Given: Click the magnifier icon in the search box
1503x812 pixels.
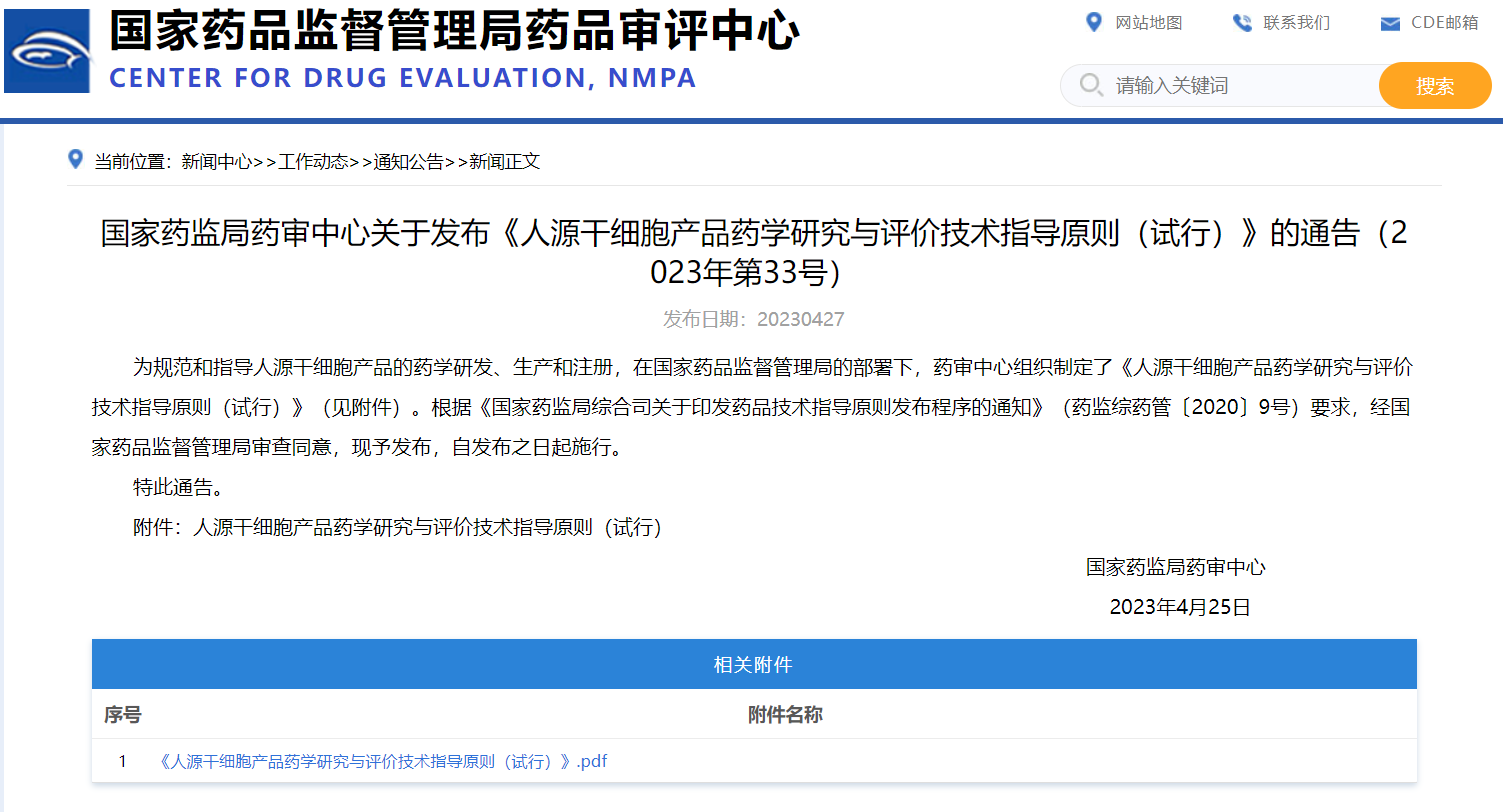Looking at the screenshot, I should click(1090, 85).
